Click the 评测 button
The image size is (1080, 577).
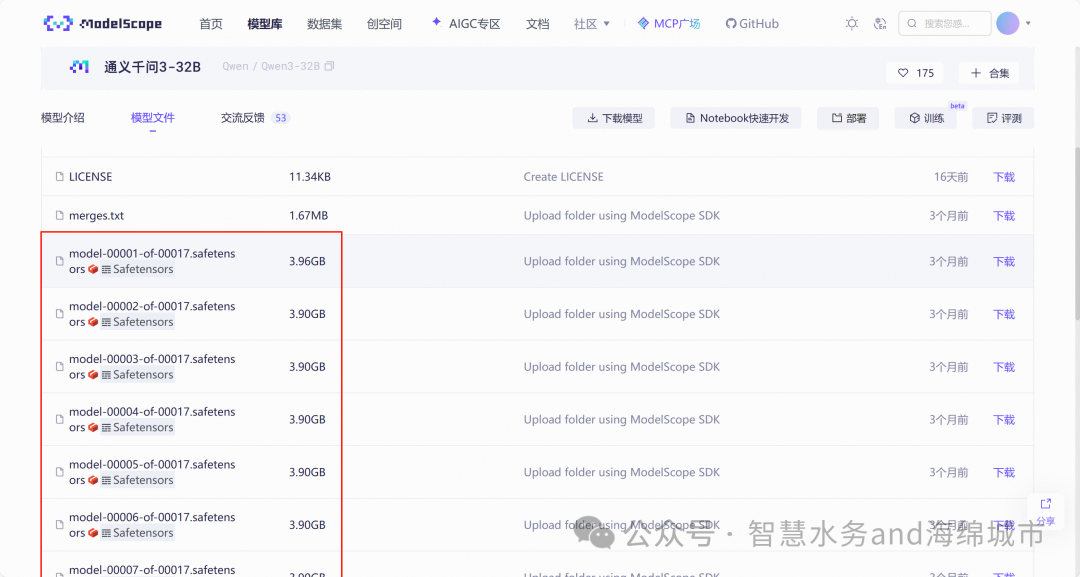click(x=1003, y=118)
